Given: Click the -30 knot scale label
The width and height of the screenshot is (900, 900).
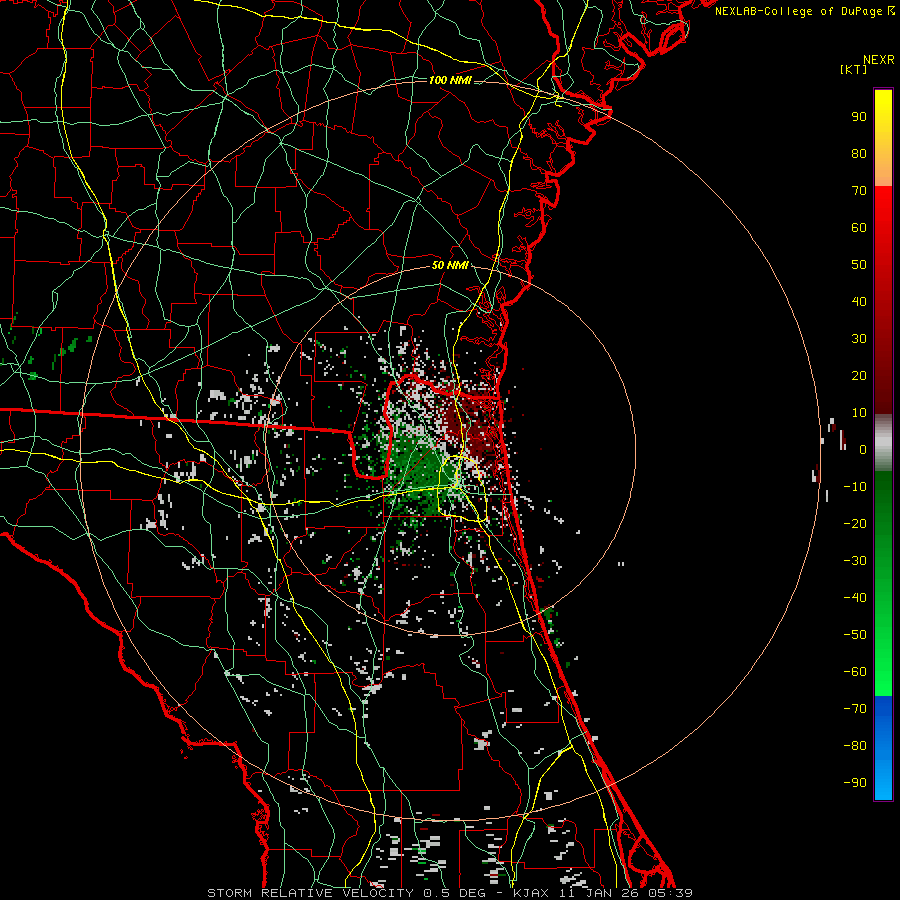Looking at the screenshot, I should pos(855,561).
